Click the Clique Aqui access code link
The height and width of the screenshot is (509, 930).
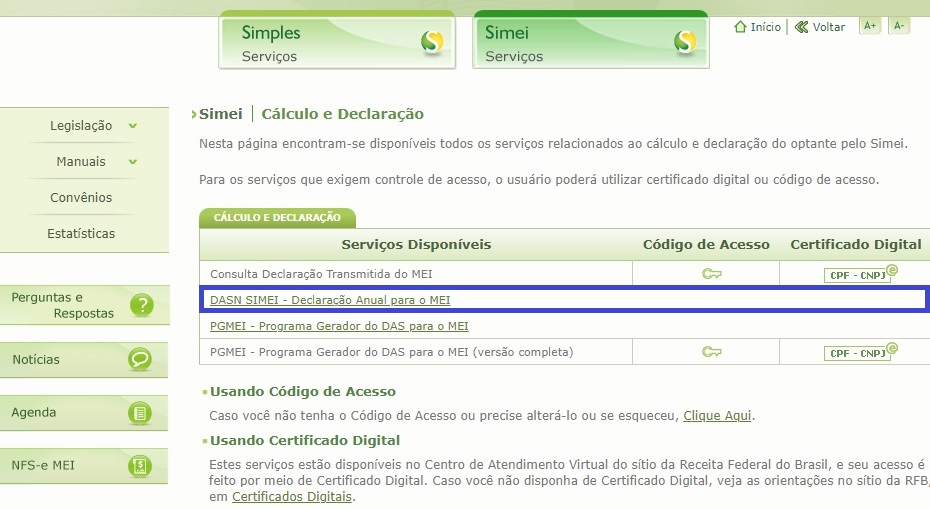coord(717,416)
